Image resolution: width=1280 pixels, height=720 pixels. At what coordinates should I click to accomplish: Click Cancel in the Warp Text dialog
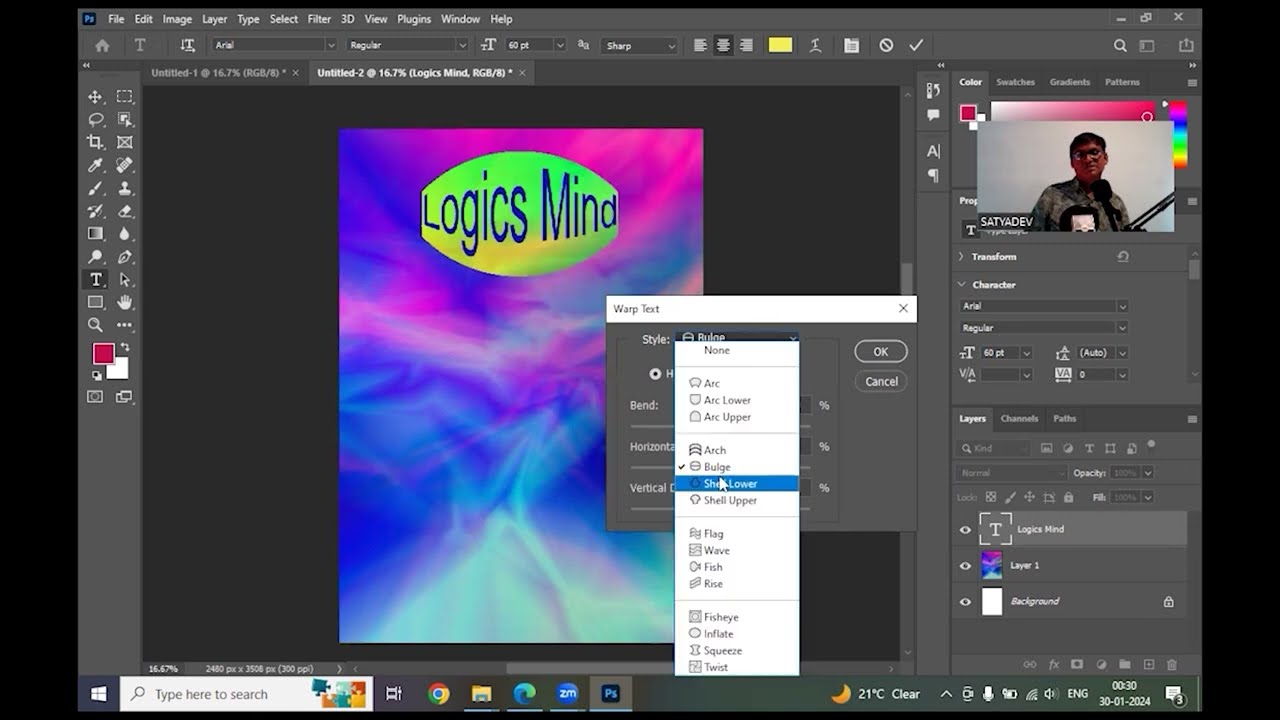pos(881,381)
